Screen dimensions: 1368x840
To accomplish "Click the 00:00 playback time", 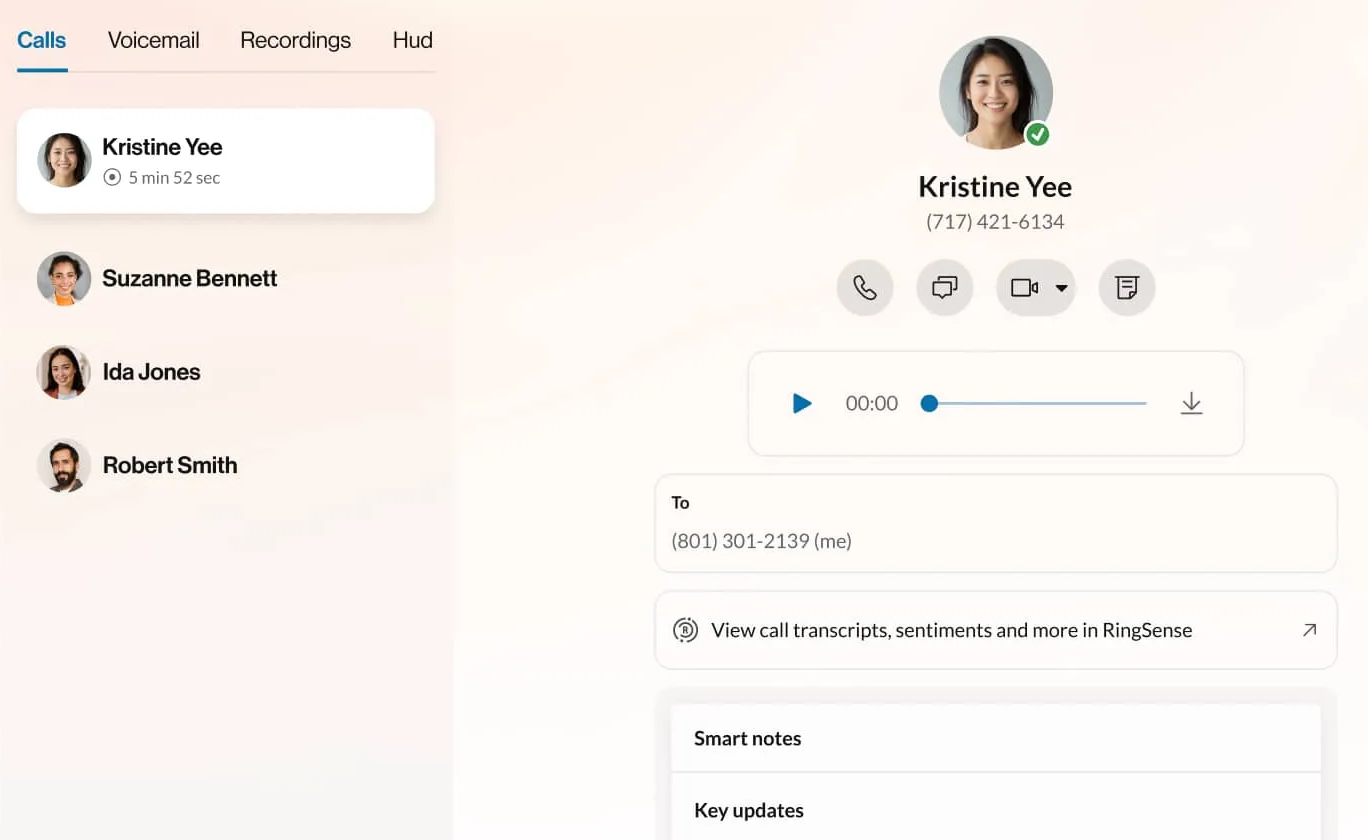I will [x=872, y=403].
